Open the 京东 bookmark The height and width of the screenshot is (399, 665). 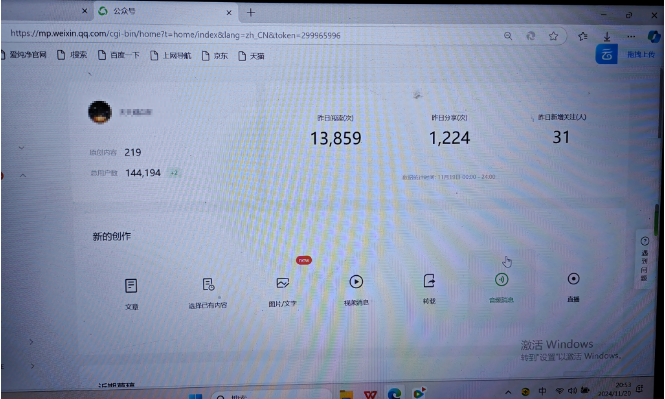215,56
